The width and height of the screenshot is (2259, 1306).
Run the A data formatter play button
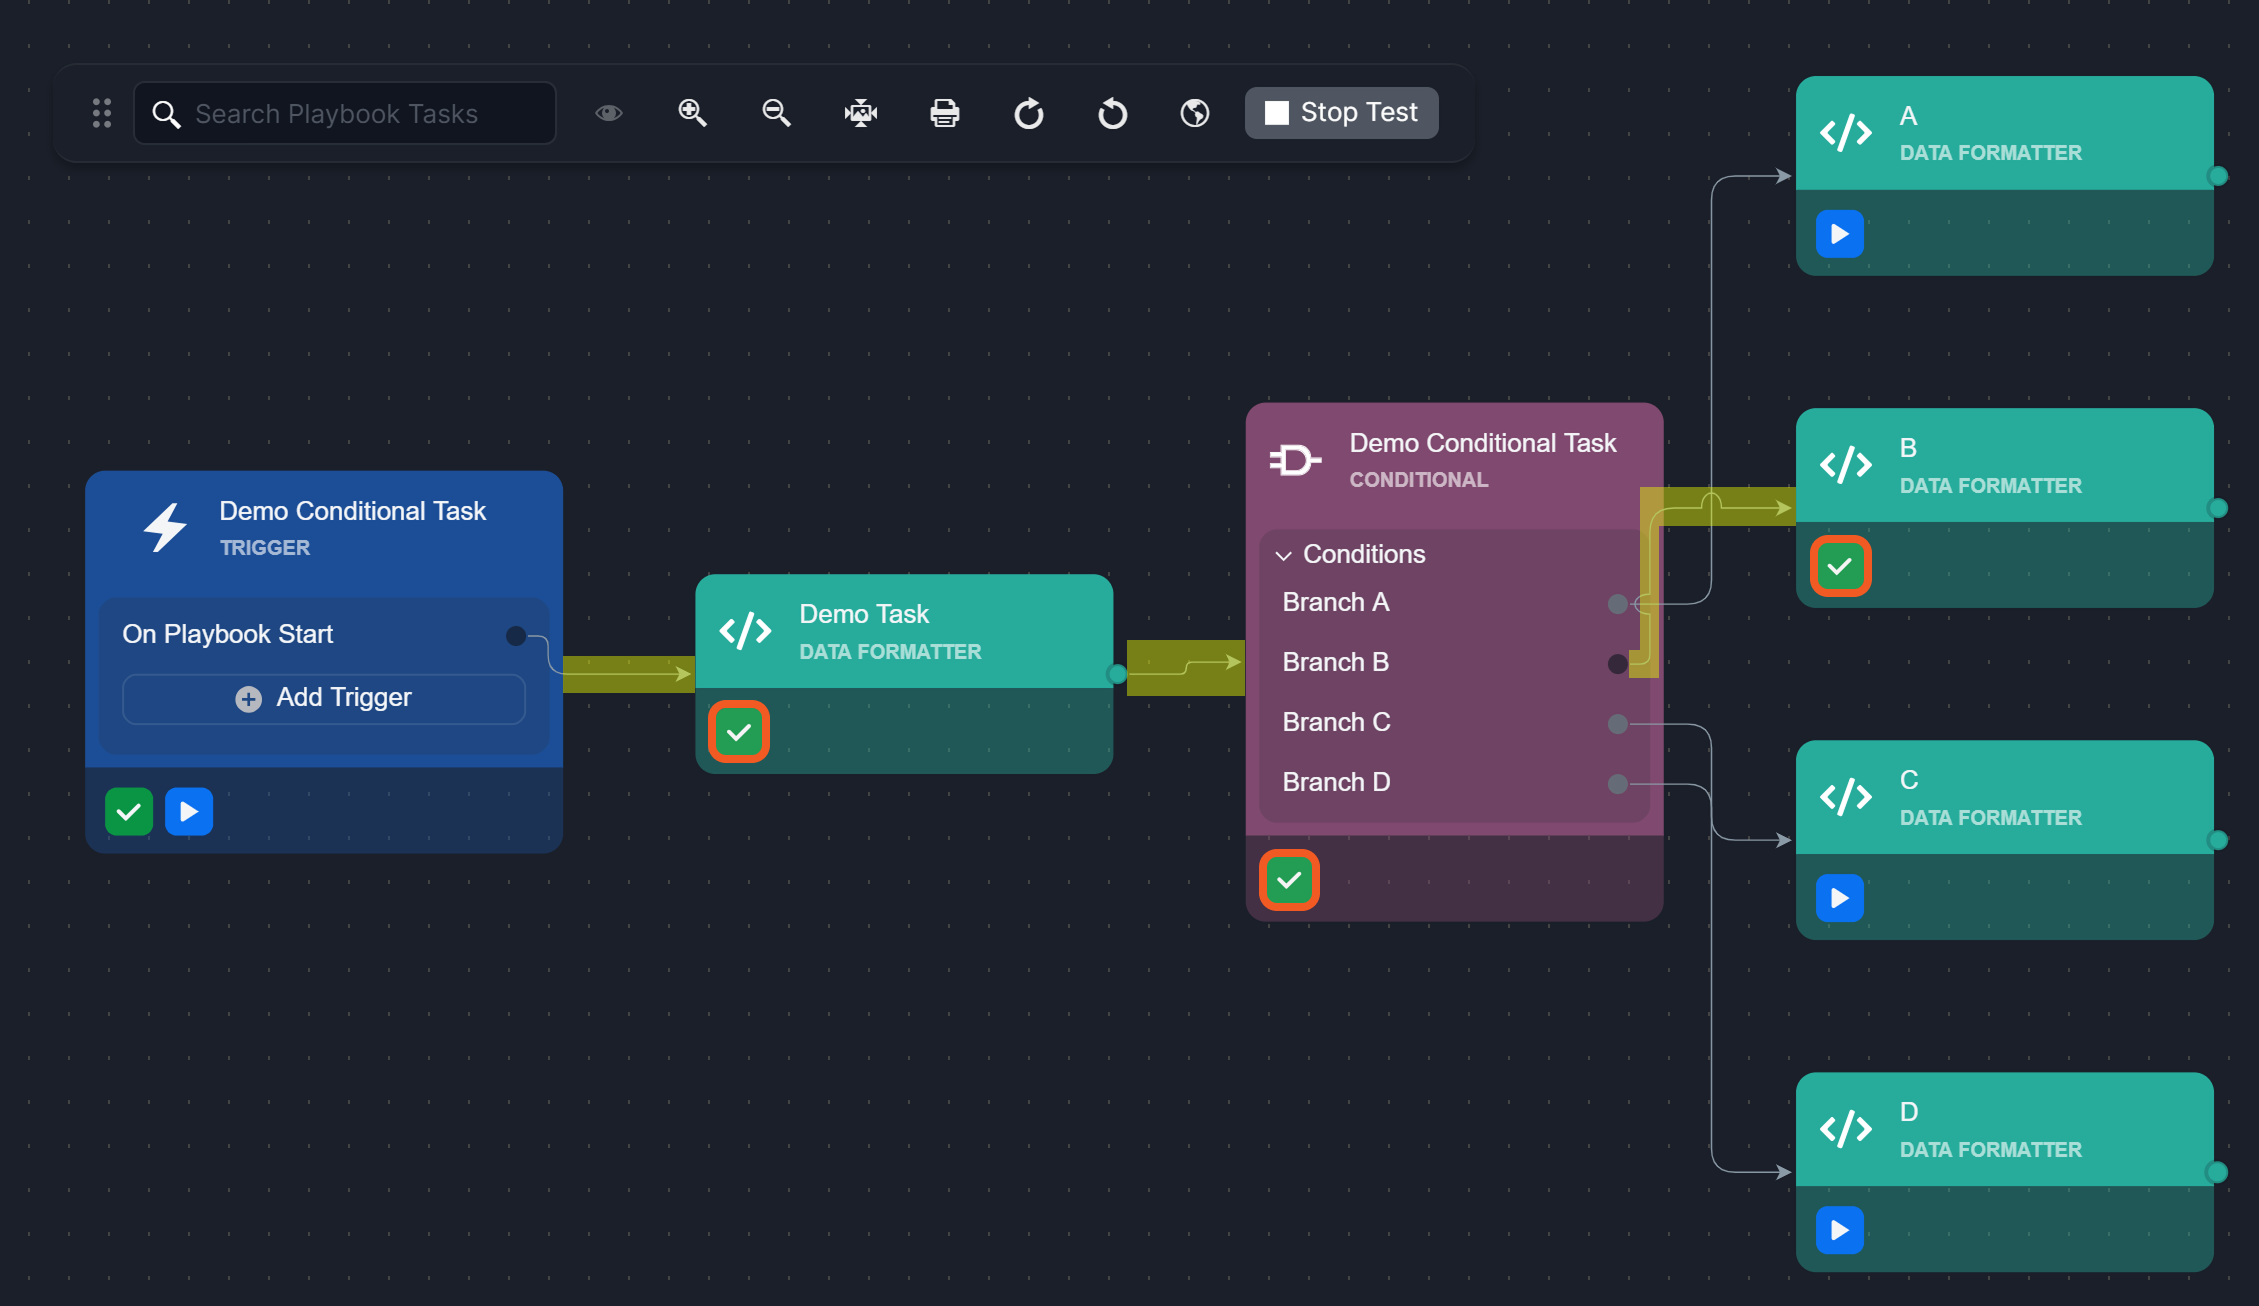tap(1840, 234)
